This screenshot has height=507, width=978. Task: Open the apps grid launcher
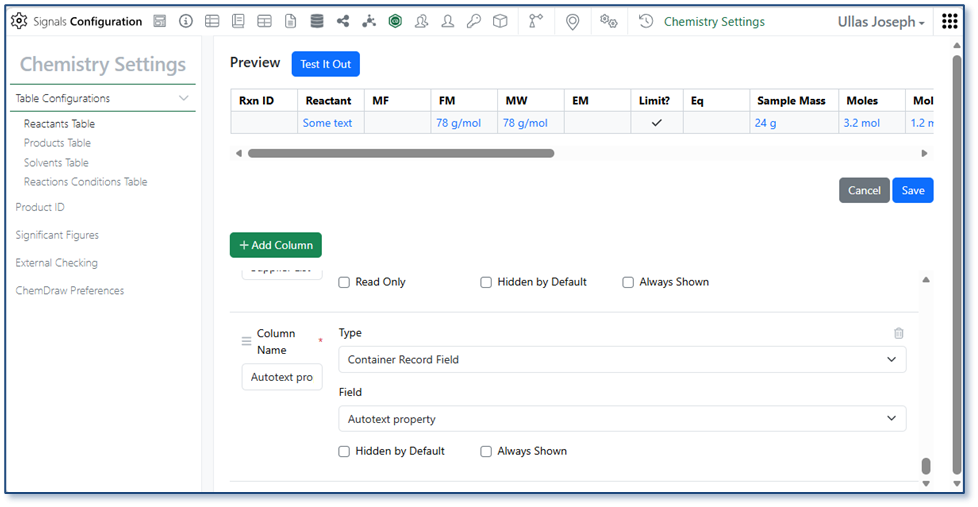click(x=950, y=21)
